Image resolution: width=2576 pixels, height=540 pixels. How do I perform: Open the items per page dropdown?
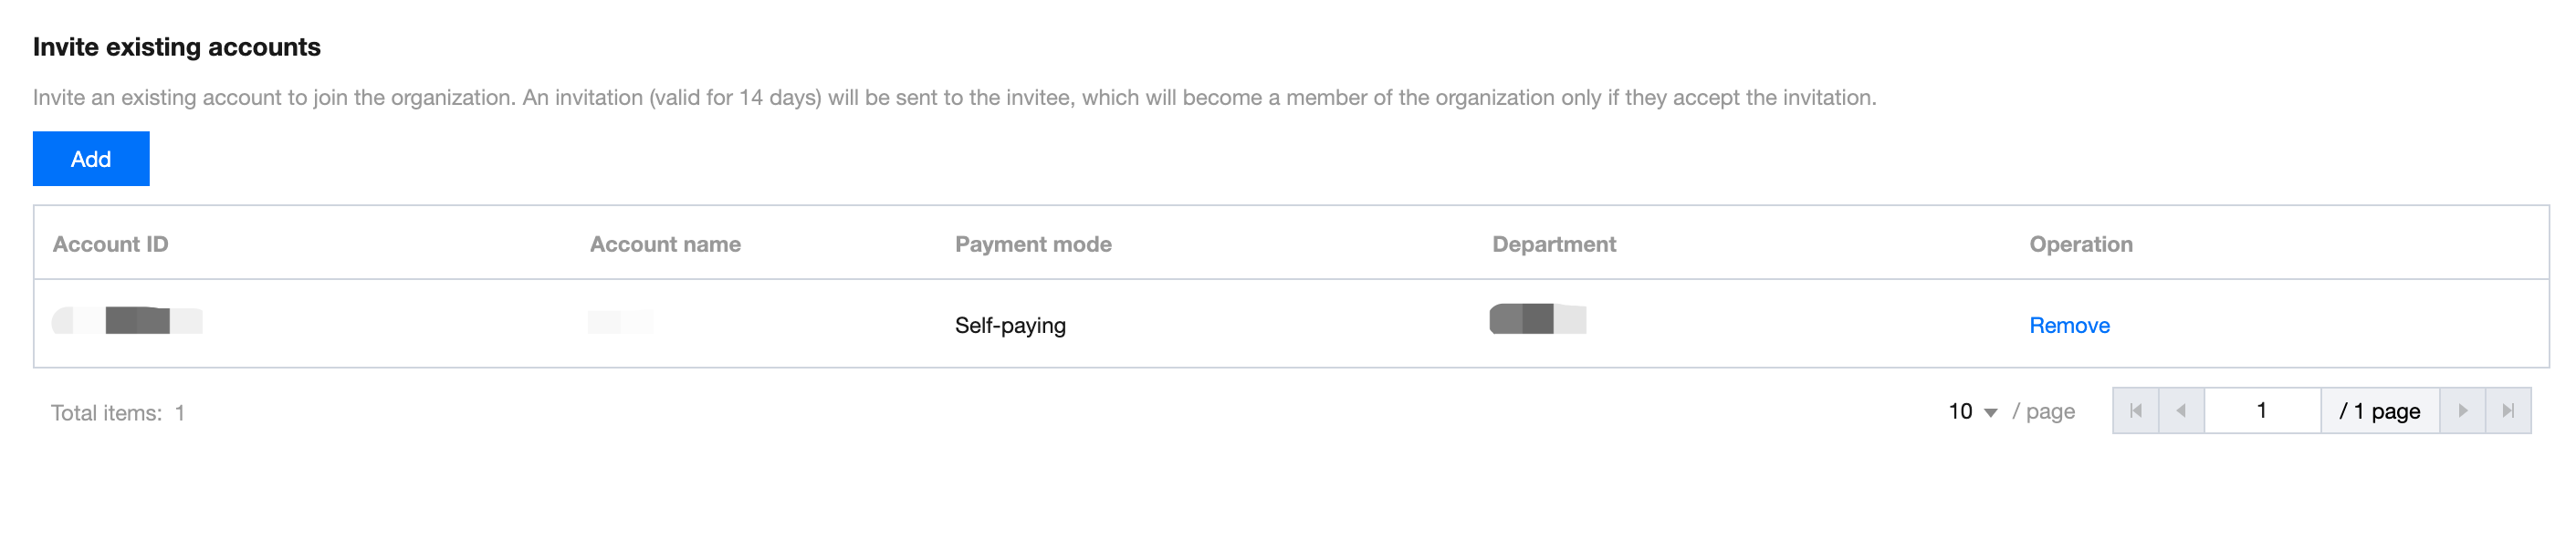click(1972, 411)
